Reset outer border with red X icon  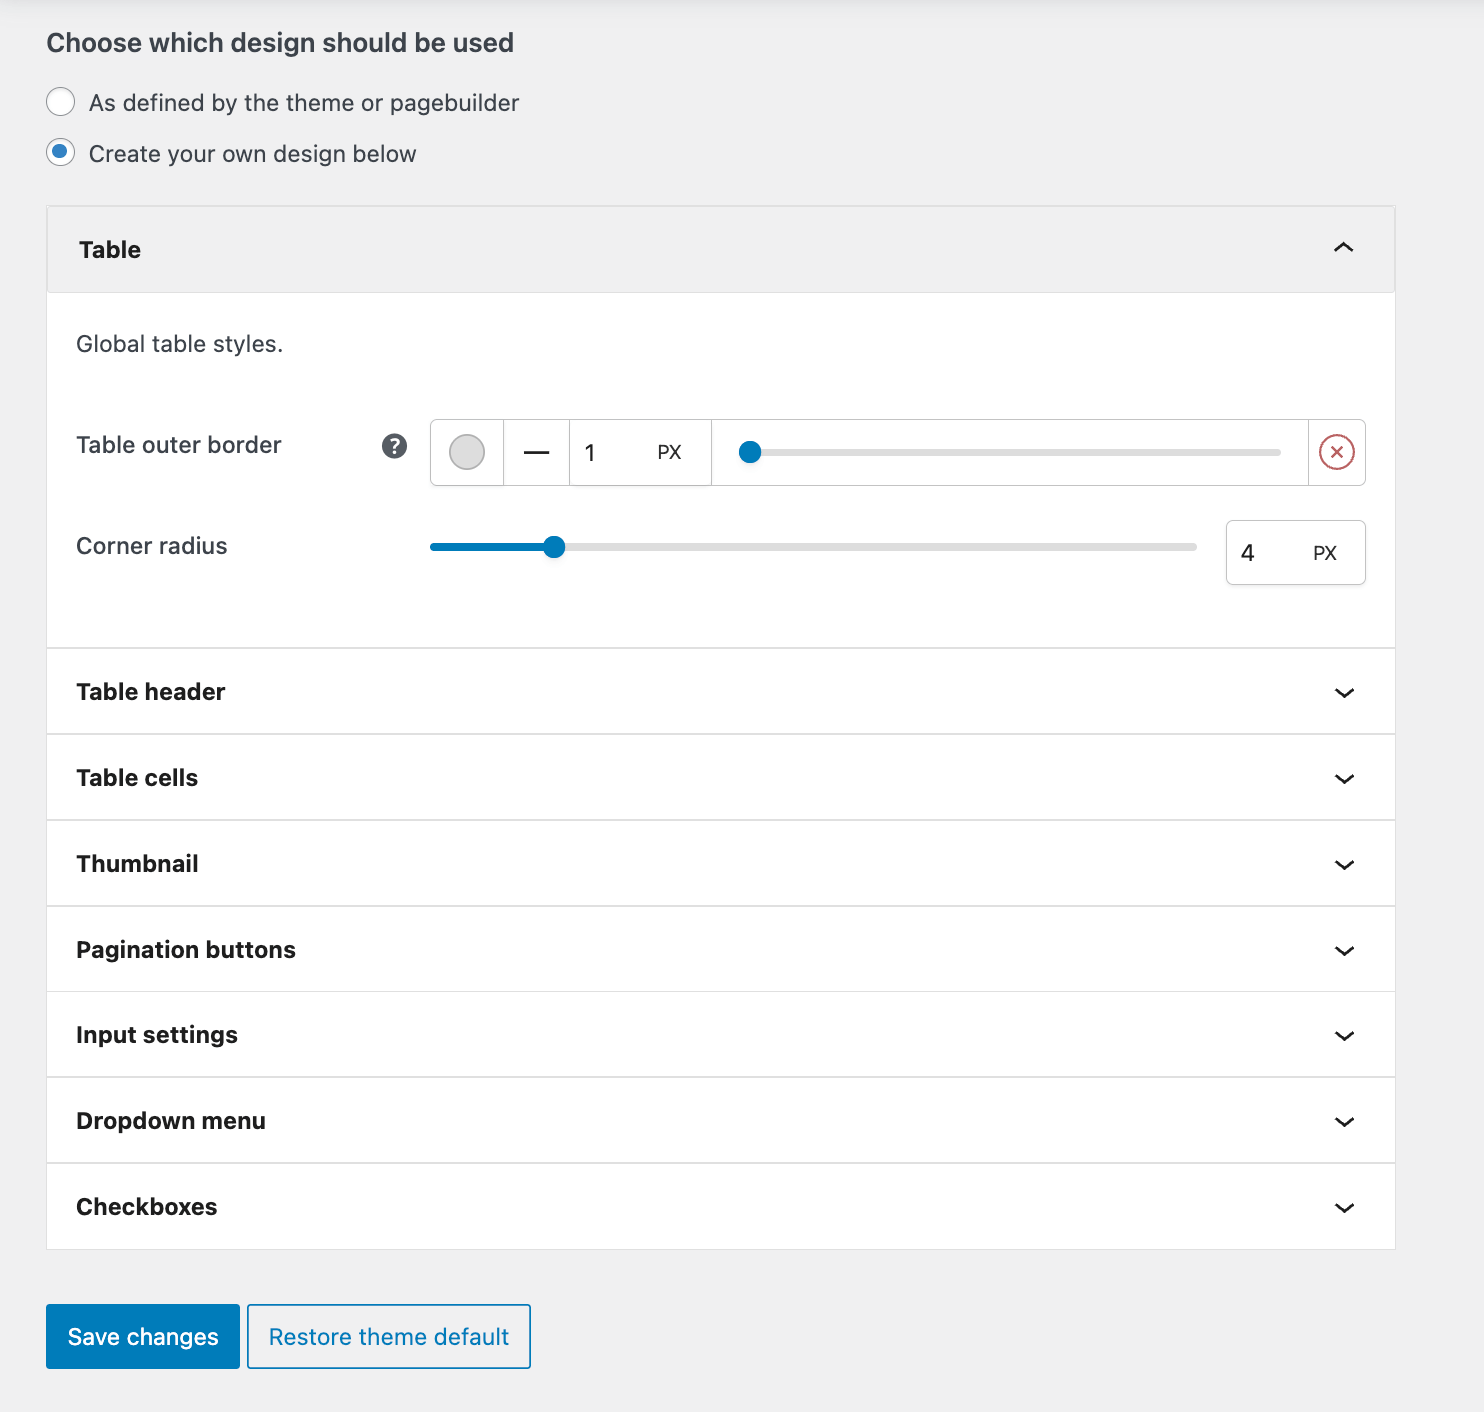pos(1336,453)
